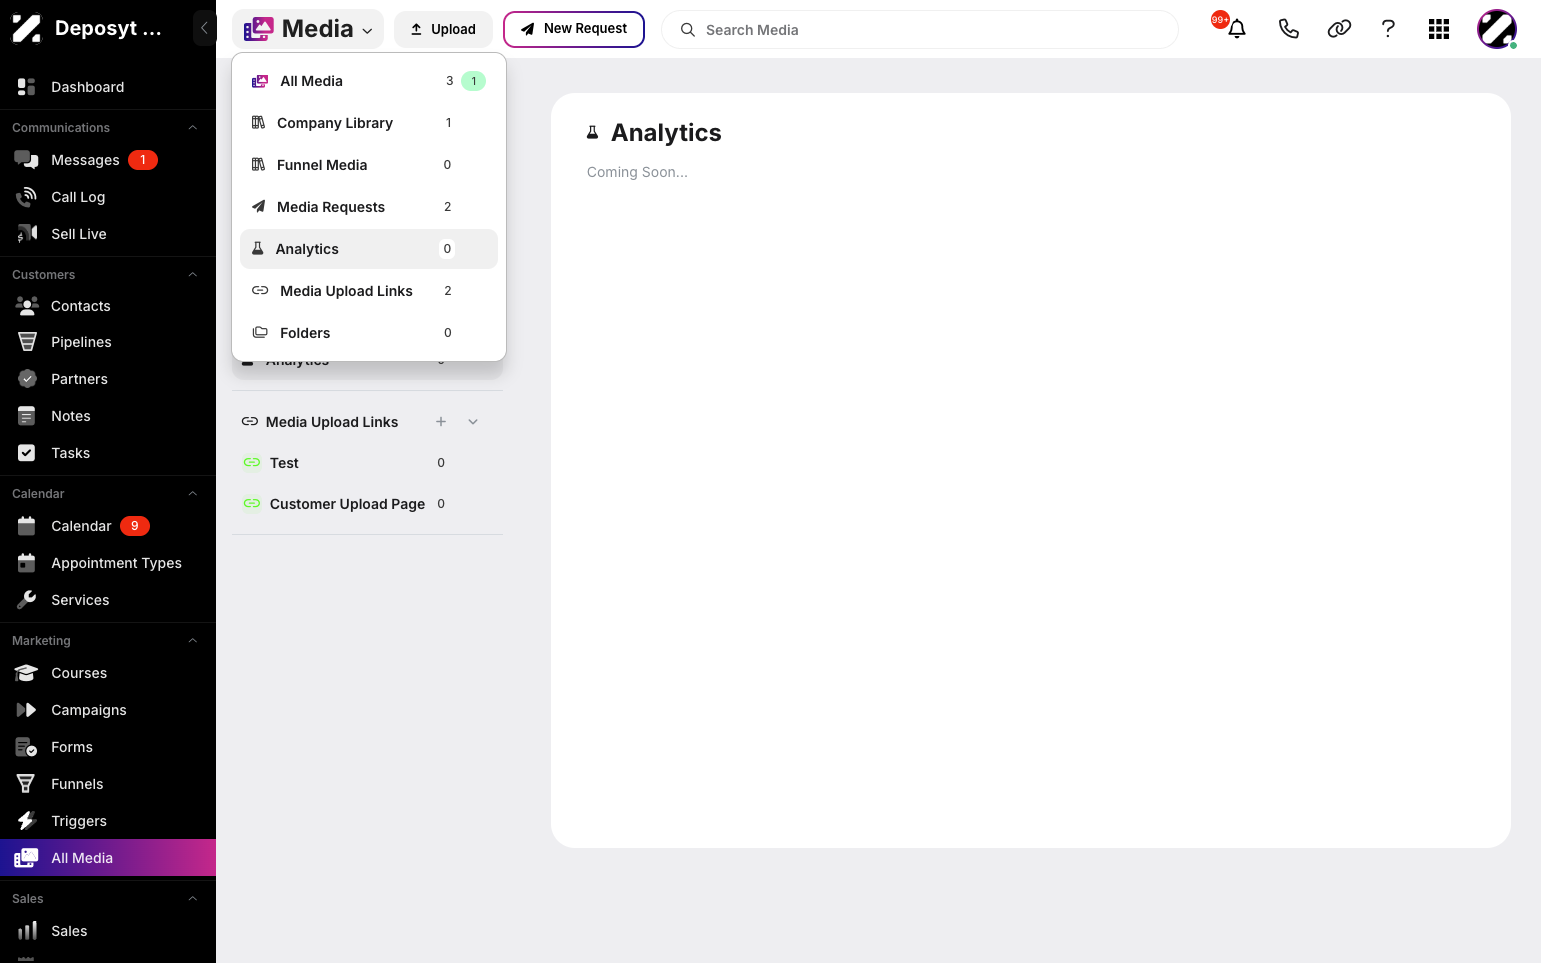Screen dimensions: 1541x963
Task: Add a new Media Upload Link with plus
Action: 441,422
